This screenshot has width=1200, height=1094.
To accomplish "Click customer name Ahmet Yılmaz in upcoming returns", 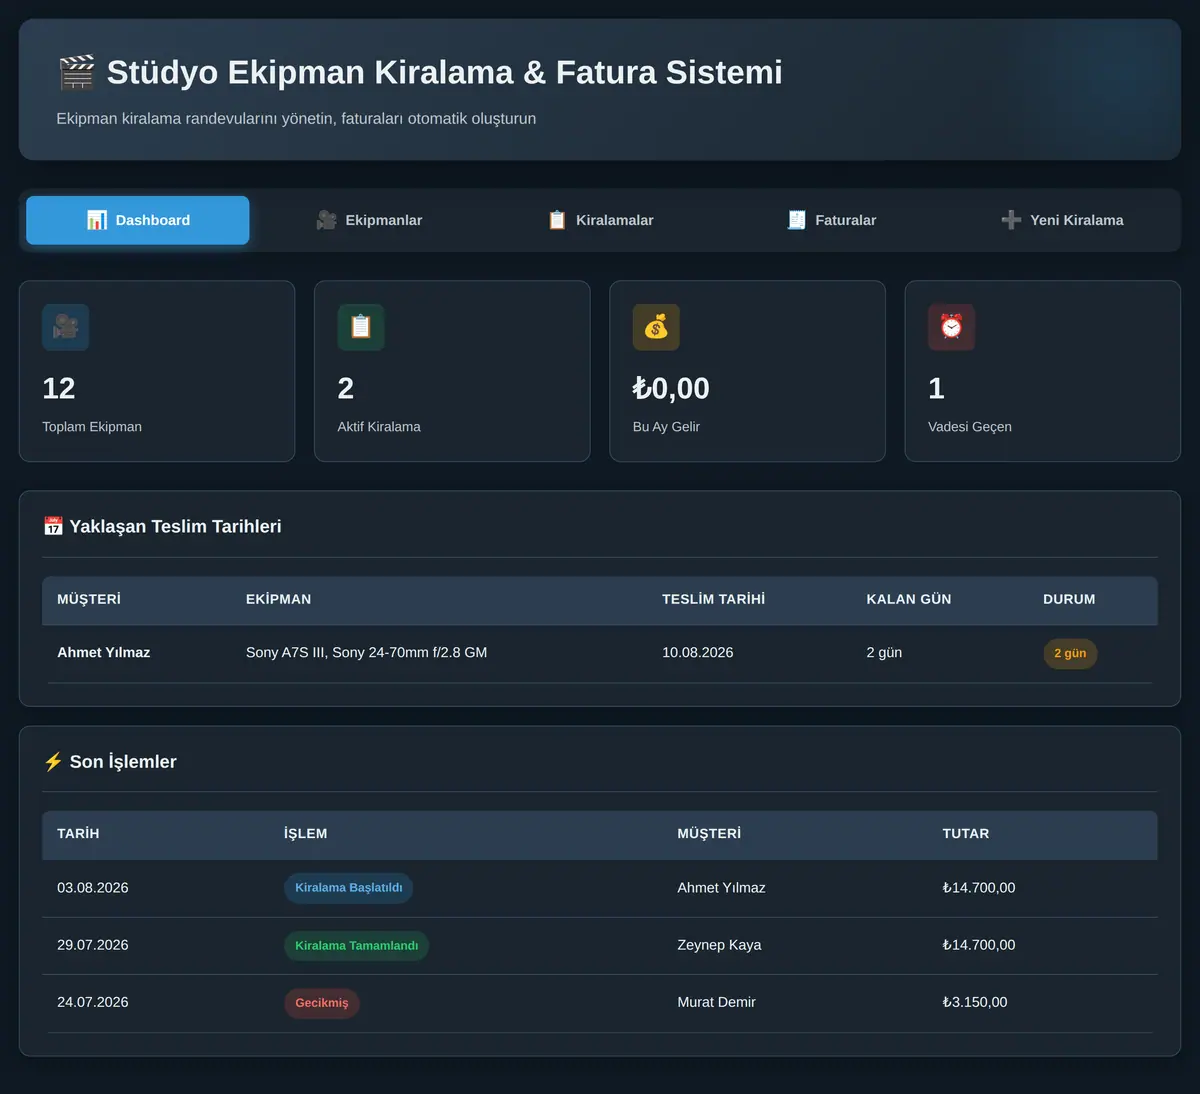I will coord(104,652).
